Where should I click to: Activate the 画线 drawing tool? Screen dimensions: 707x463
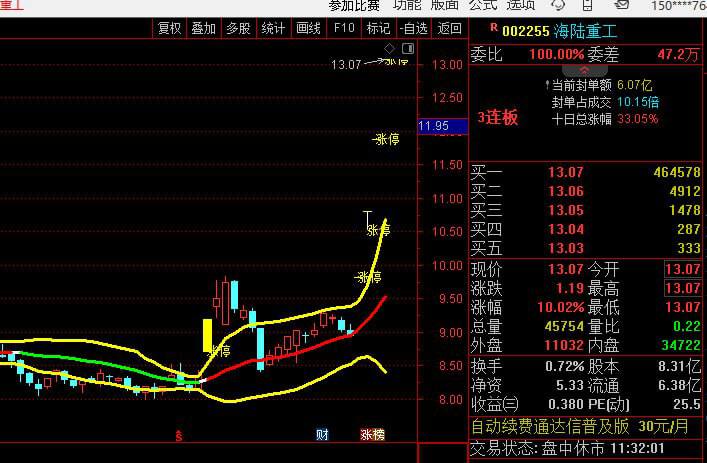[x=309, y=28]
